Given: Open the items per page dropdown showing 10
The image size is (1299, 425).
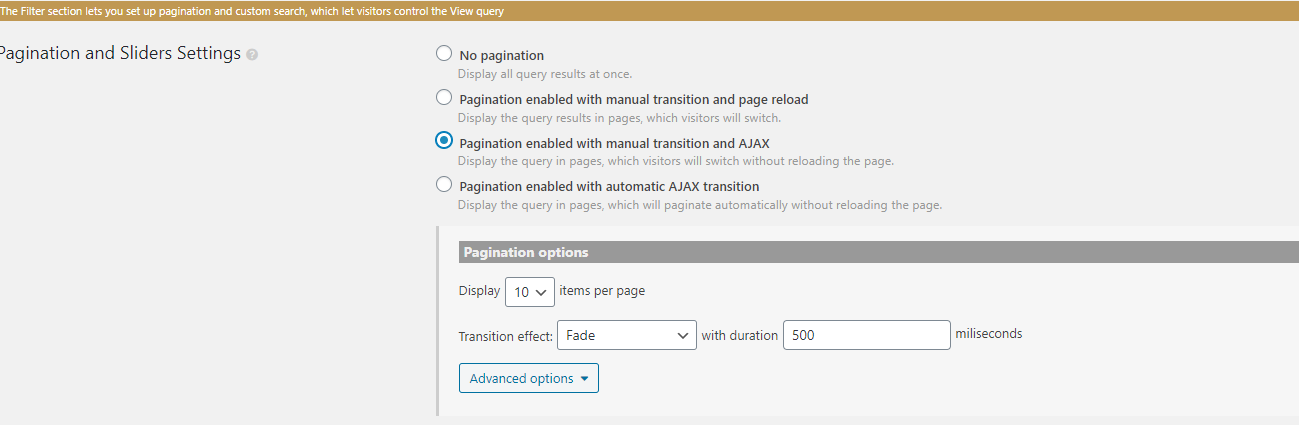Looking at the screenshot, I should (x=530, y=292).
